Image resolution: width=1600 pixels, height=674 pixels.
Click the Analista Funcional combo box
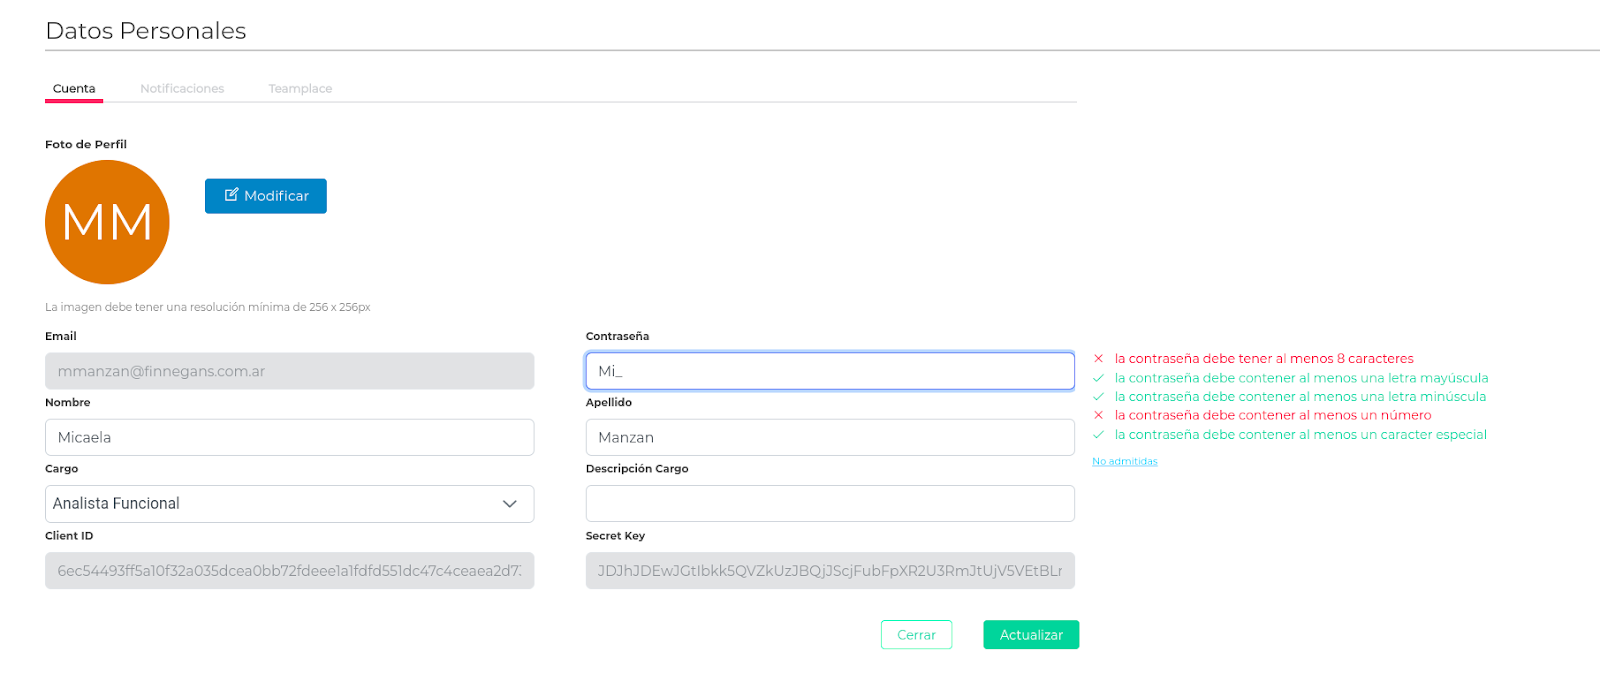tap(270, 504)
